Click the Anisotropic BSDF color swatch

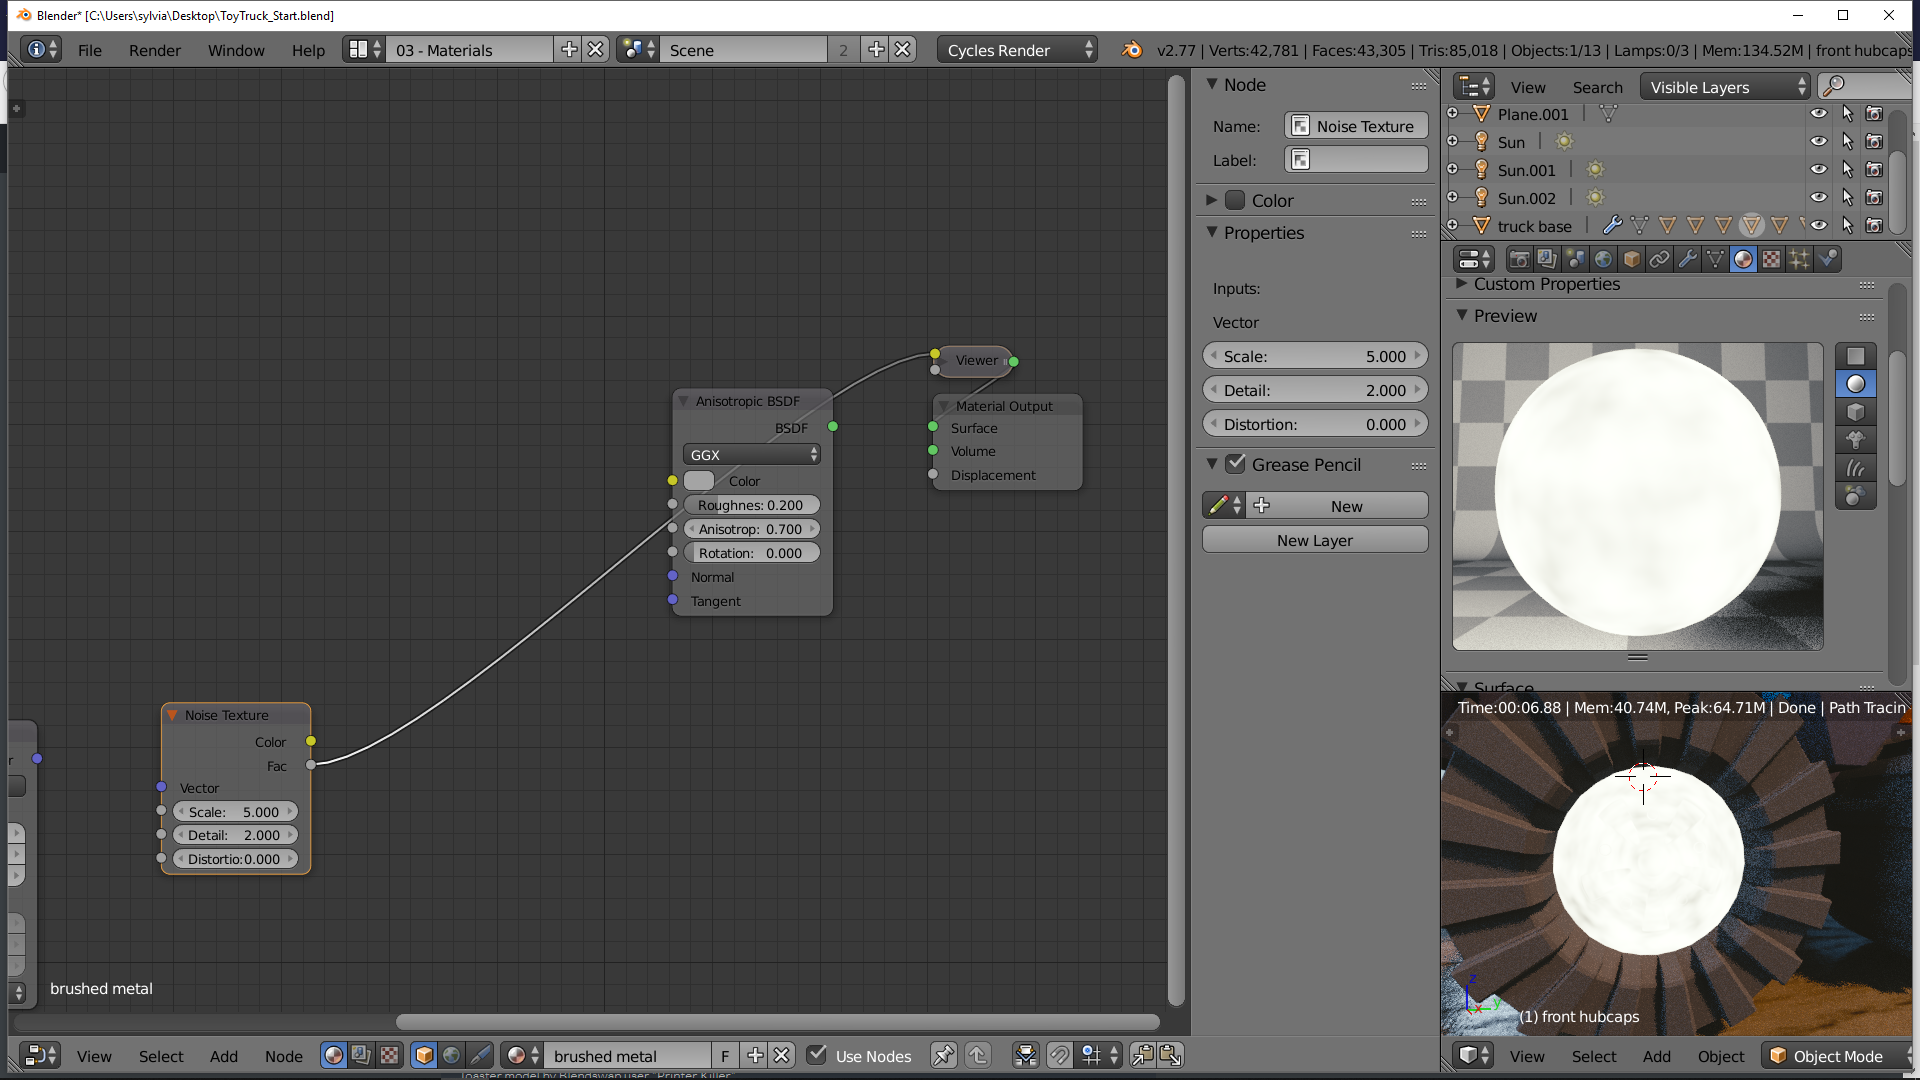tap(699, 481)
